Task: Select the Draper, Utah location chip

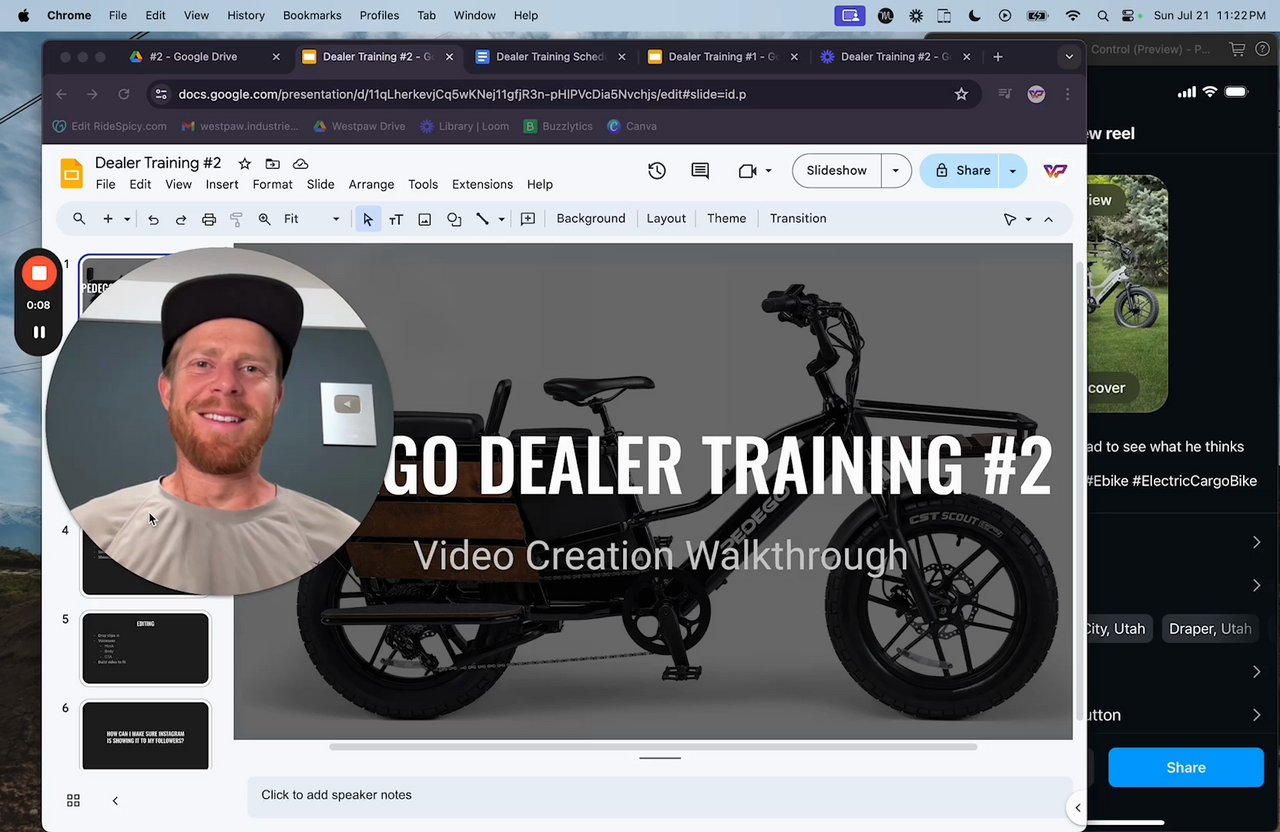Action: coord(1210,629)
